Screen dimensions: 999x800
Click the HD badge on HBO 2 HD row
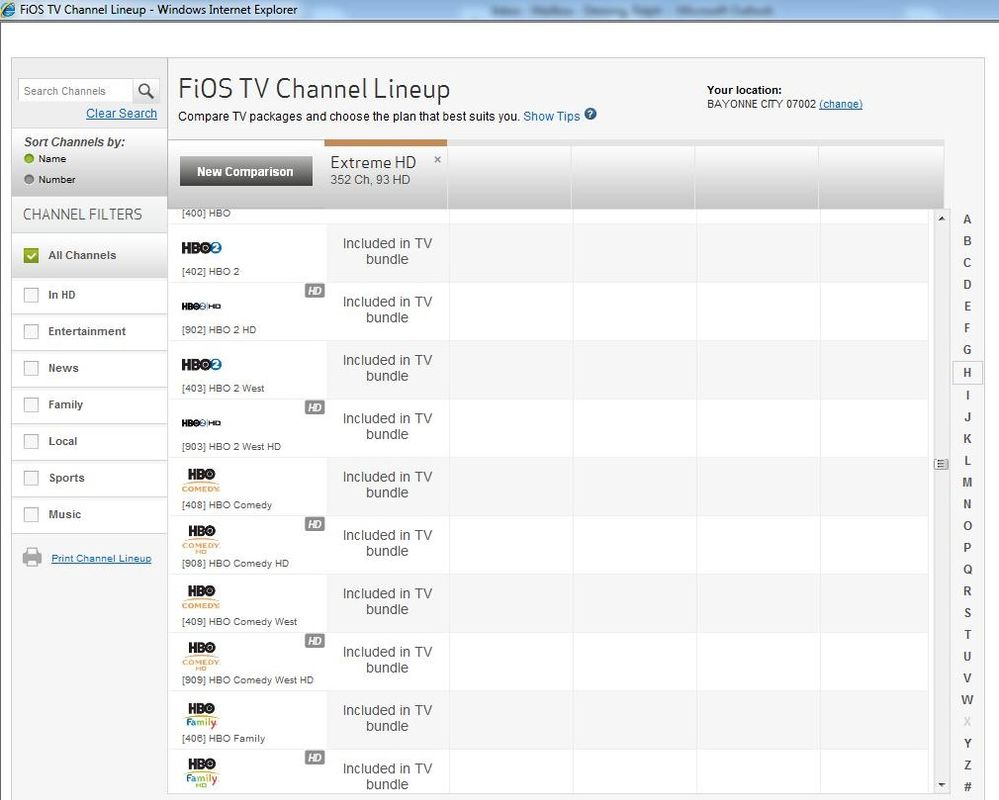[315, 291]
